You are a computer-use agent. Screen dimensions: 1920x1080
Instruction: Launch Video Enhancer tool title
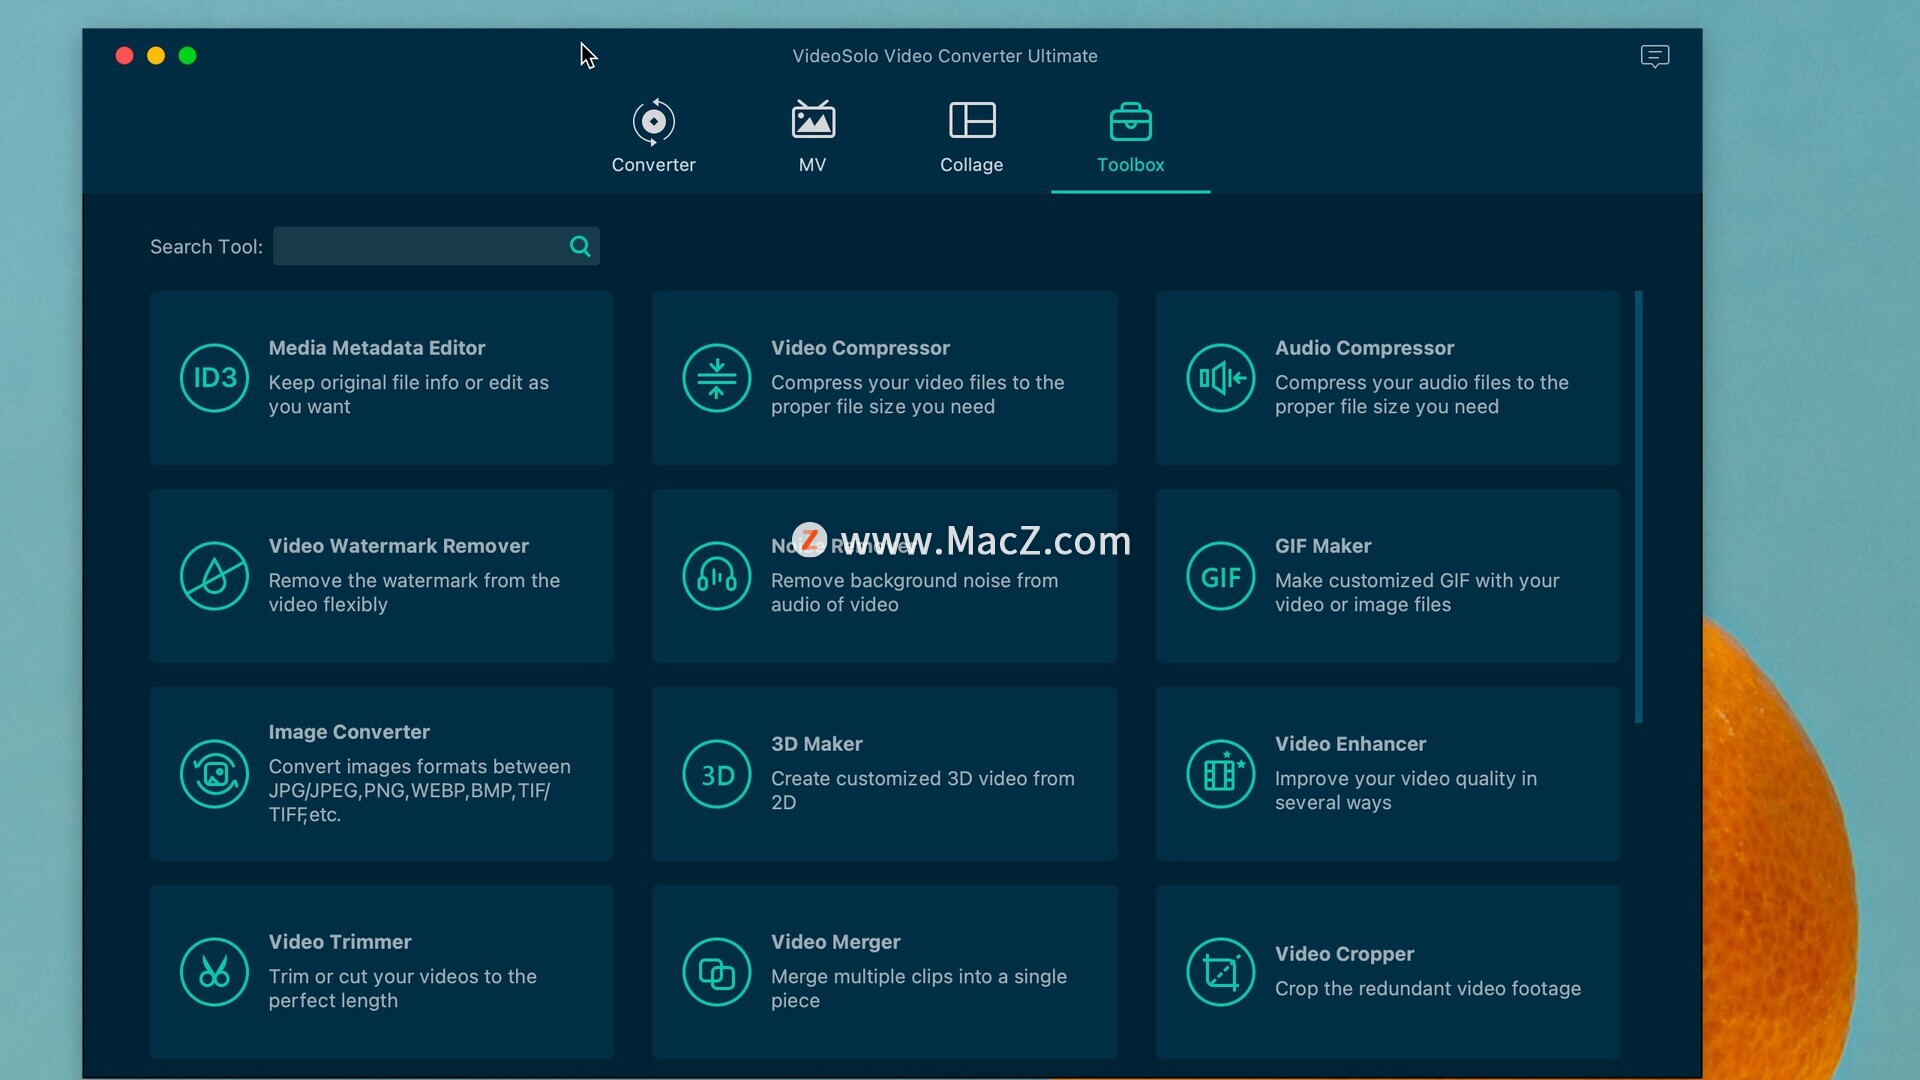(x=1350, y=744)
